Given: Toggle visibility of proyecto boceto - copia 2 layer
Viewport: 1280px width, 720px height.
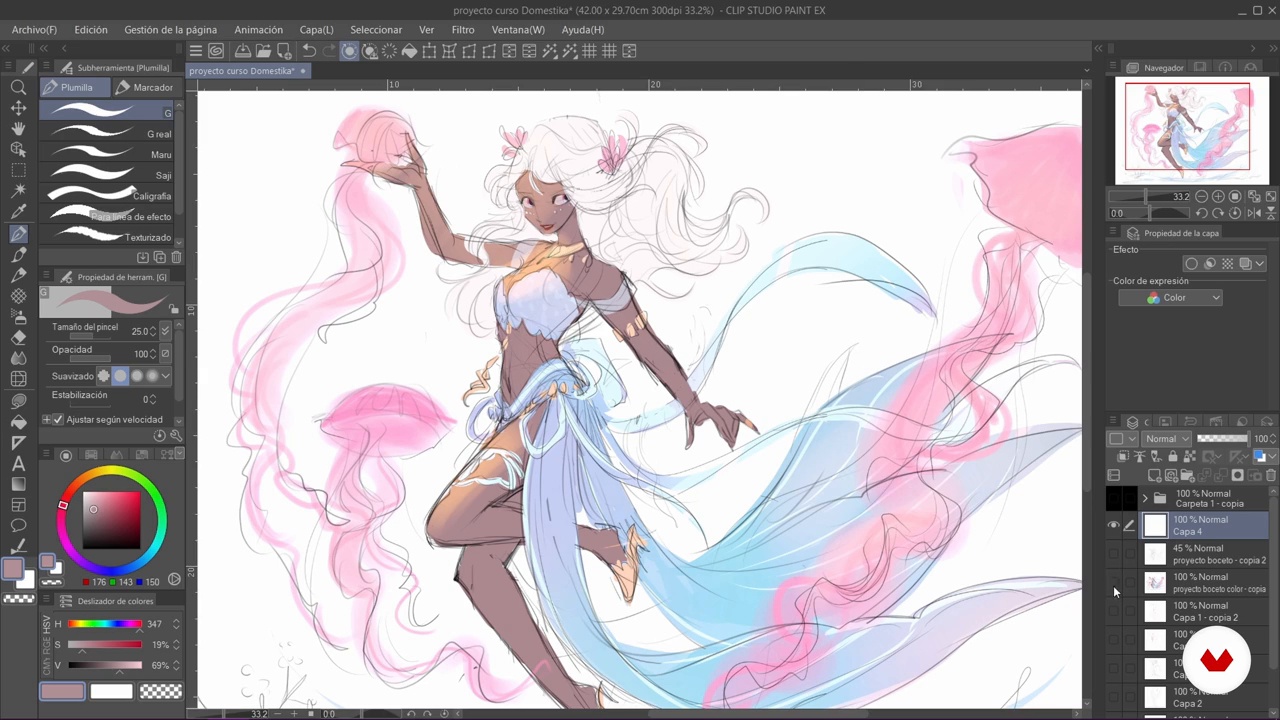Looking at the screenshot, I should [1114, 554].
